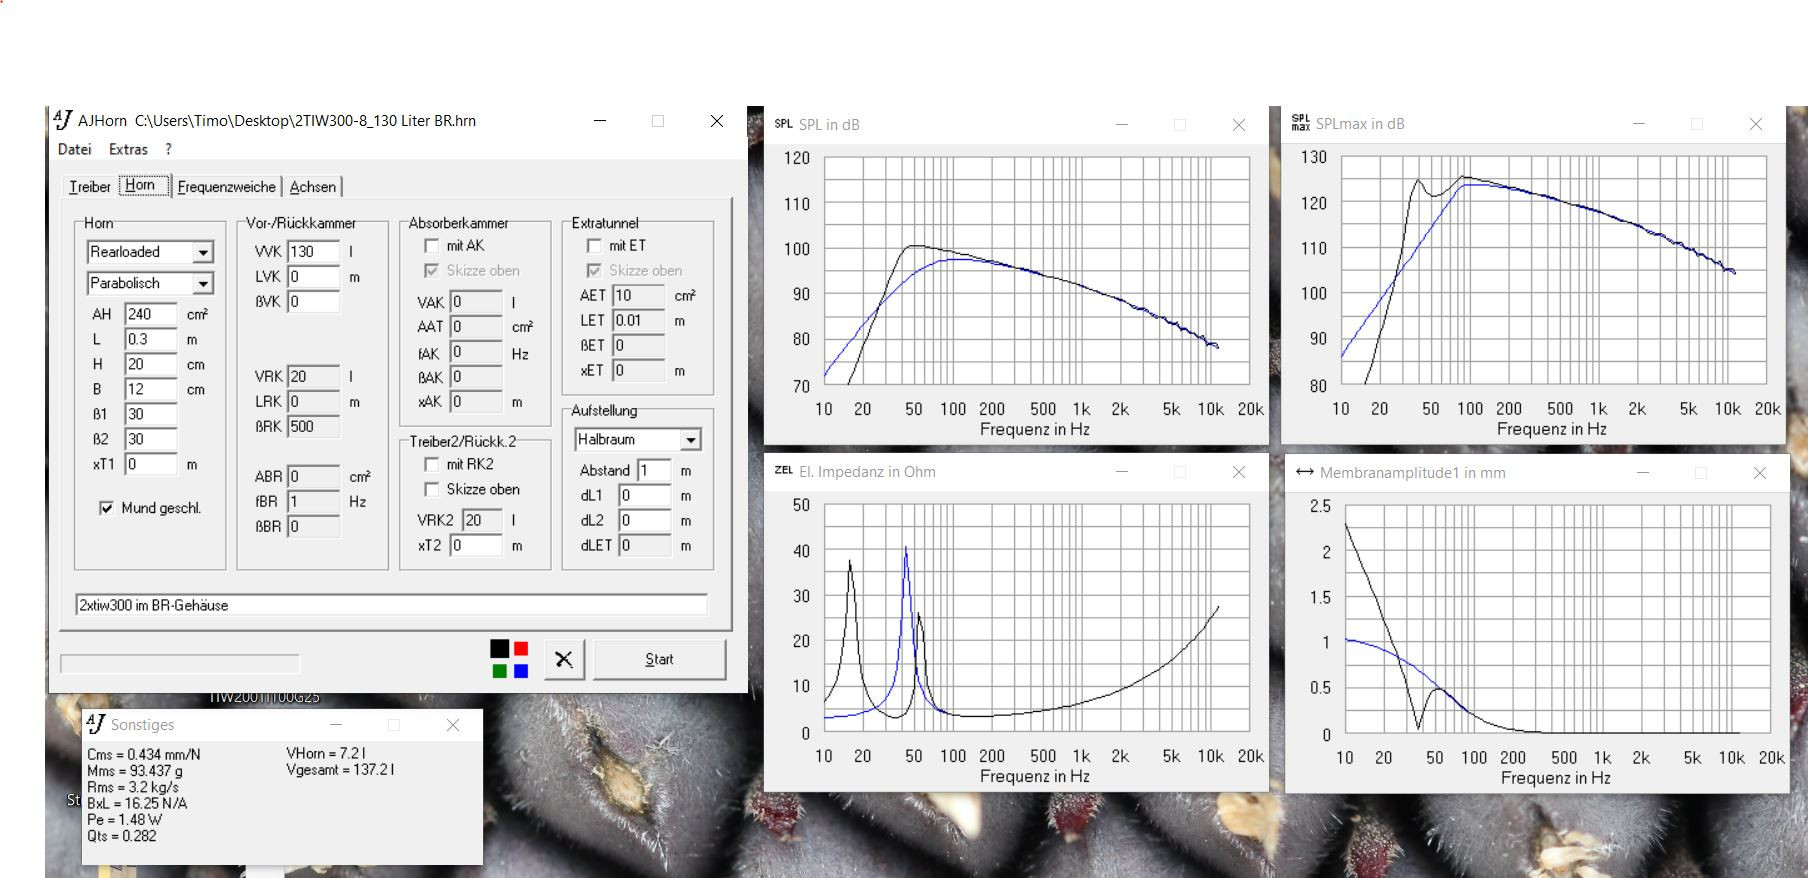This screenshot has height=878, width=1808.
Task: Click the H horn height field
Action: pos(151,364)
